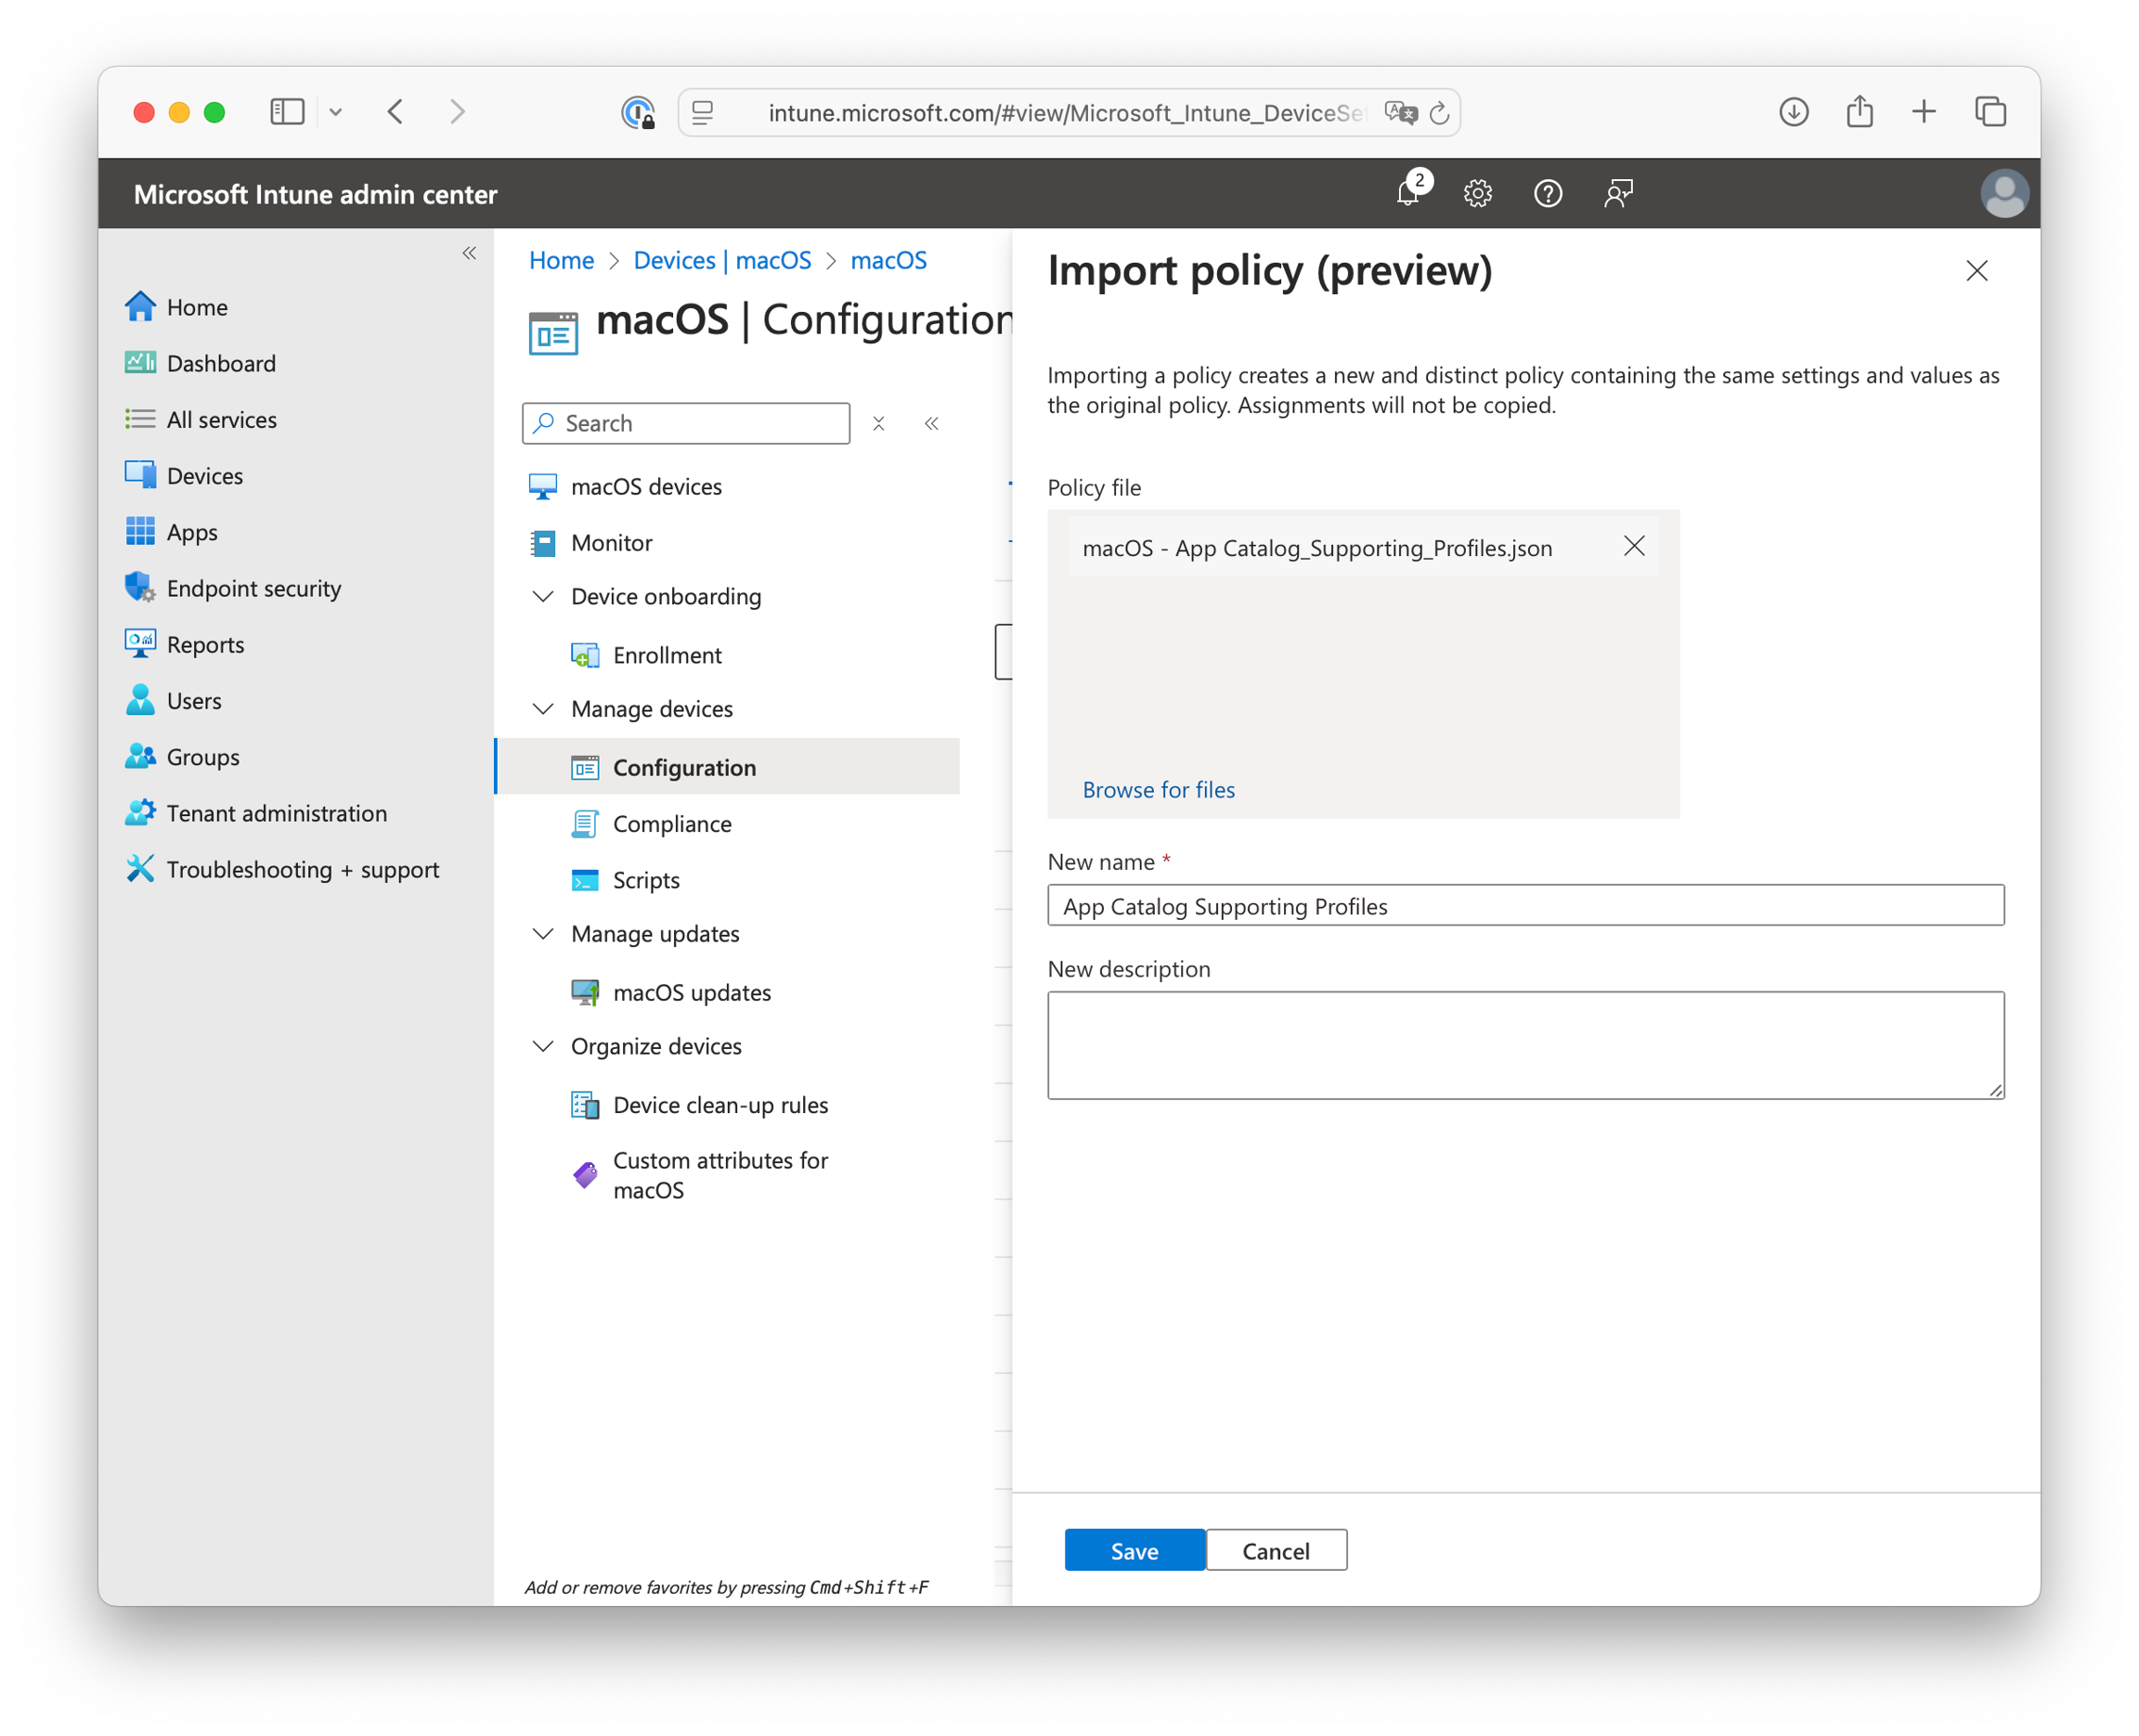Screen dimensions: 2139x1736
Task: Collapse the Manage devices section
Action: click(x=543, y=709)
